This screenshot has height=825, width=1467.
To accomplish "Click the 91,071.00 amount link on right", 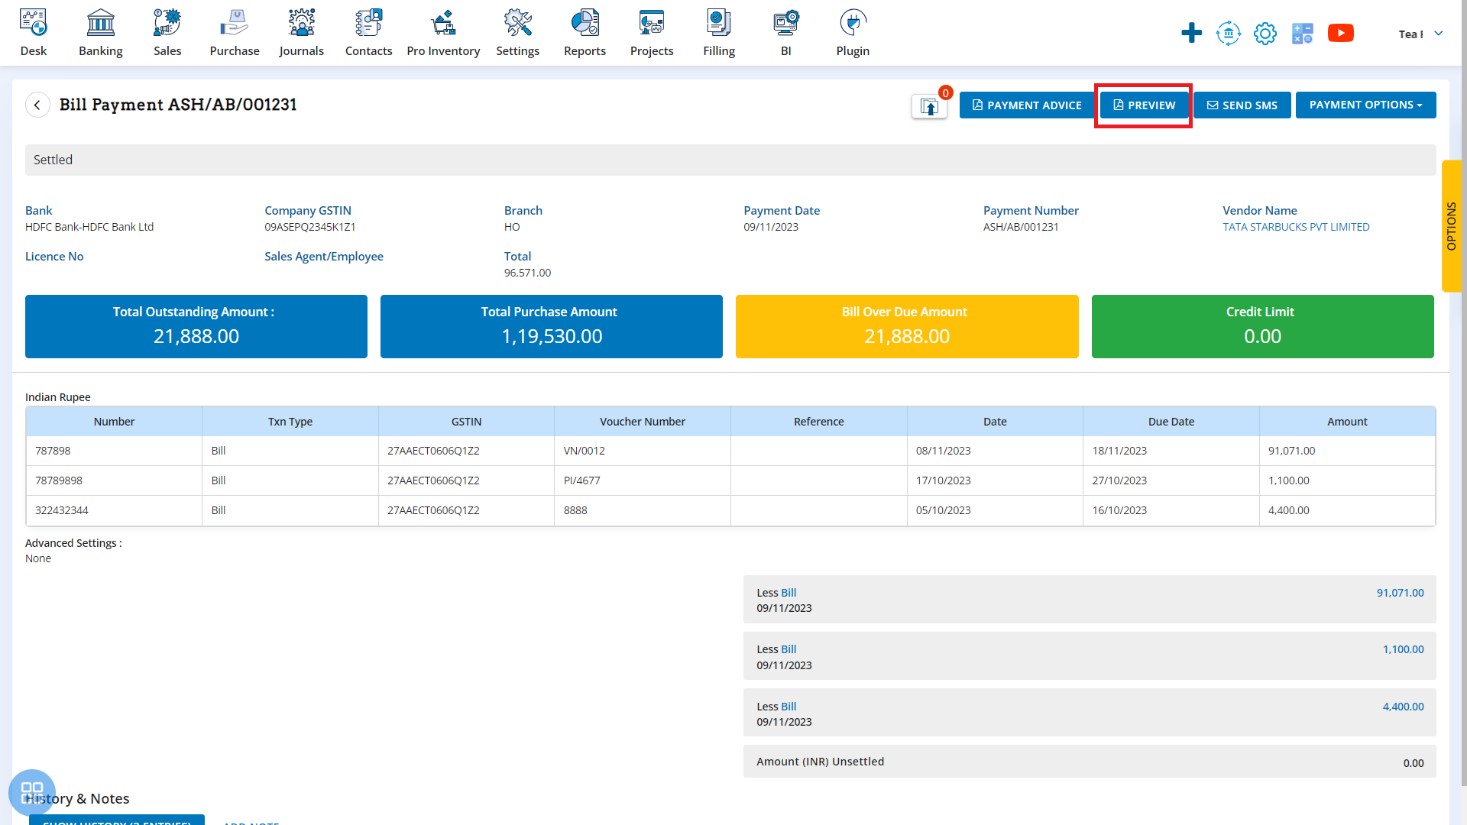I will pyautogui.click(x=1400, y=593).
